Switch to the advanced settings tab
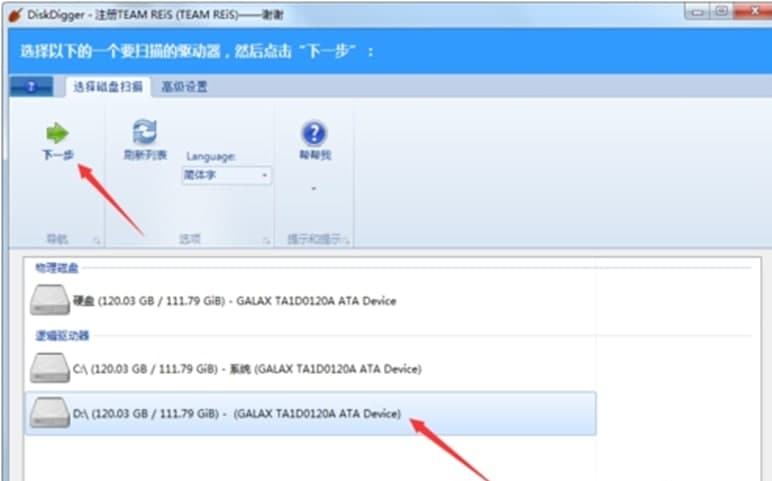772x481 pixels. coord(185,87)
